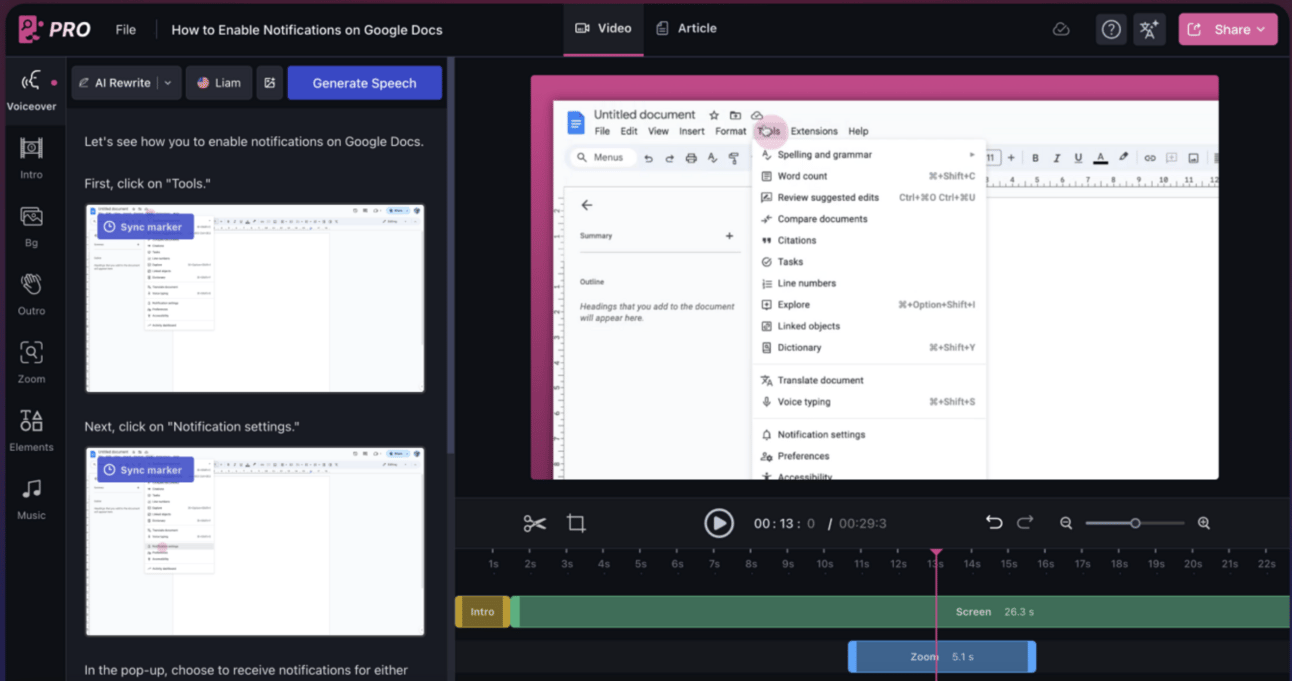Open the Music sidebar panel
Screen dimensions: 1292x681
31,498
